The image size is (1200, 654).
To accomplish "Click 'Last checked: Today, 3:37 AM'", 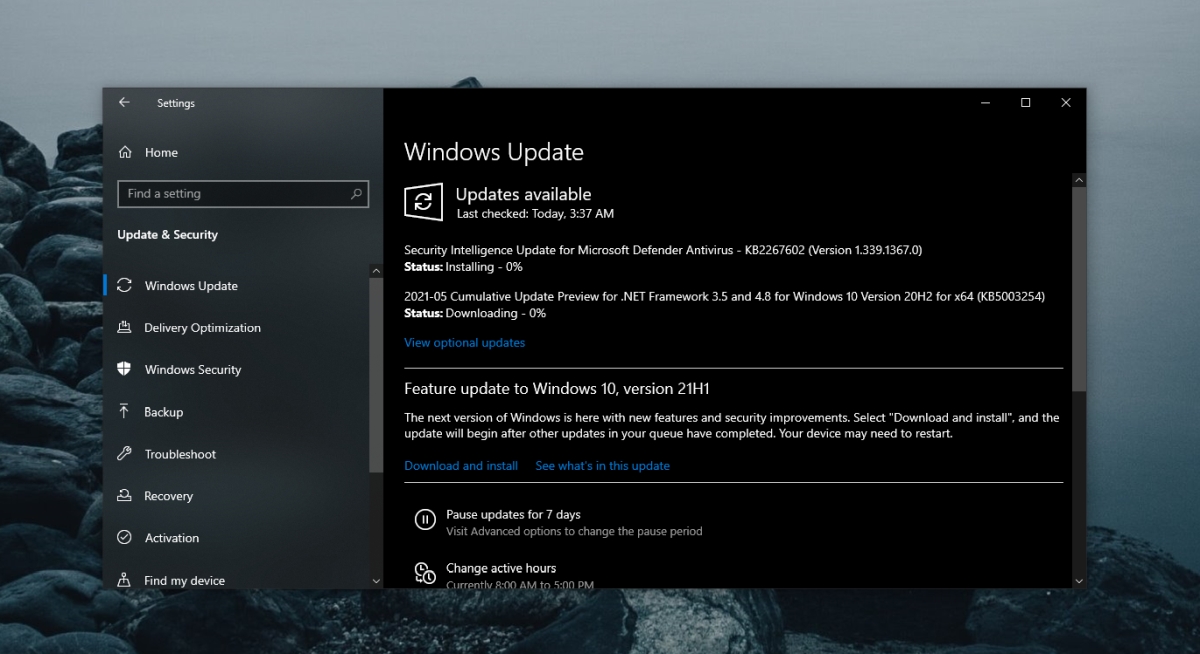I will coord(535,214).
